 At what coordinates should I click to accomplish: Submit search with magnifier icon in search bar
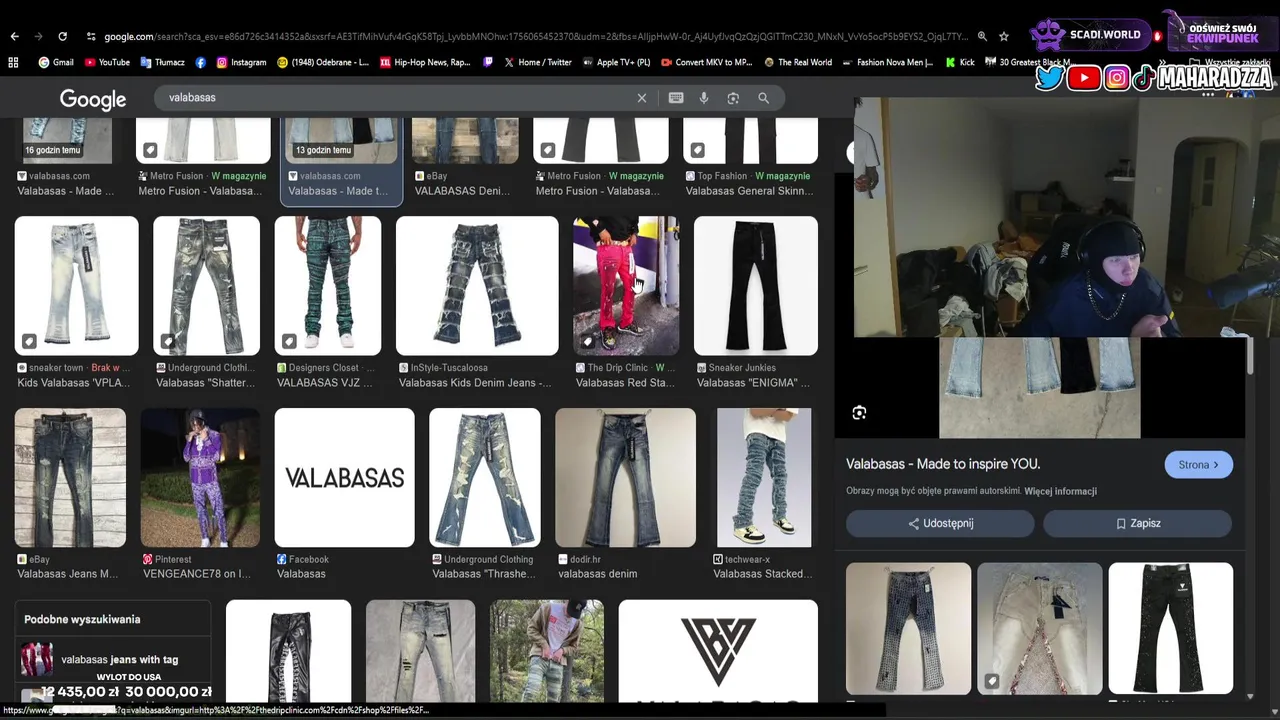click(763, 98)
